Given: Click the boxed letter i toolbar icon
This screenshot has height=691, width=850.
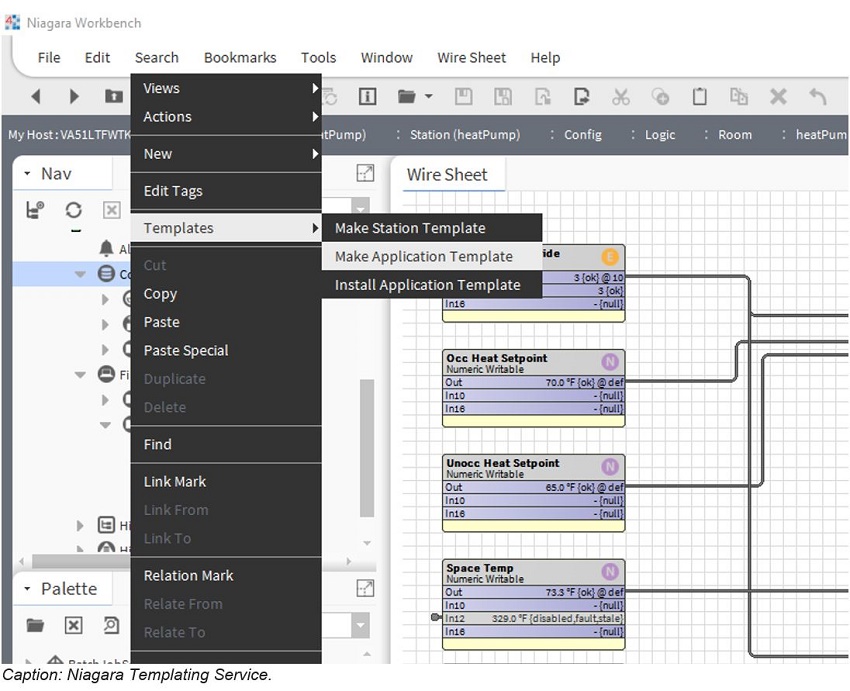Looking at the screenshot, I should pyautogui.click(x=367, y=96).
